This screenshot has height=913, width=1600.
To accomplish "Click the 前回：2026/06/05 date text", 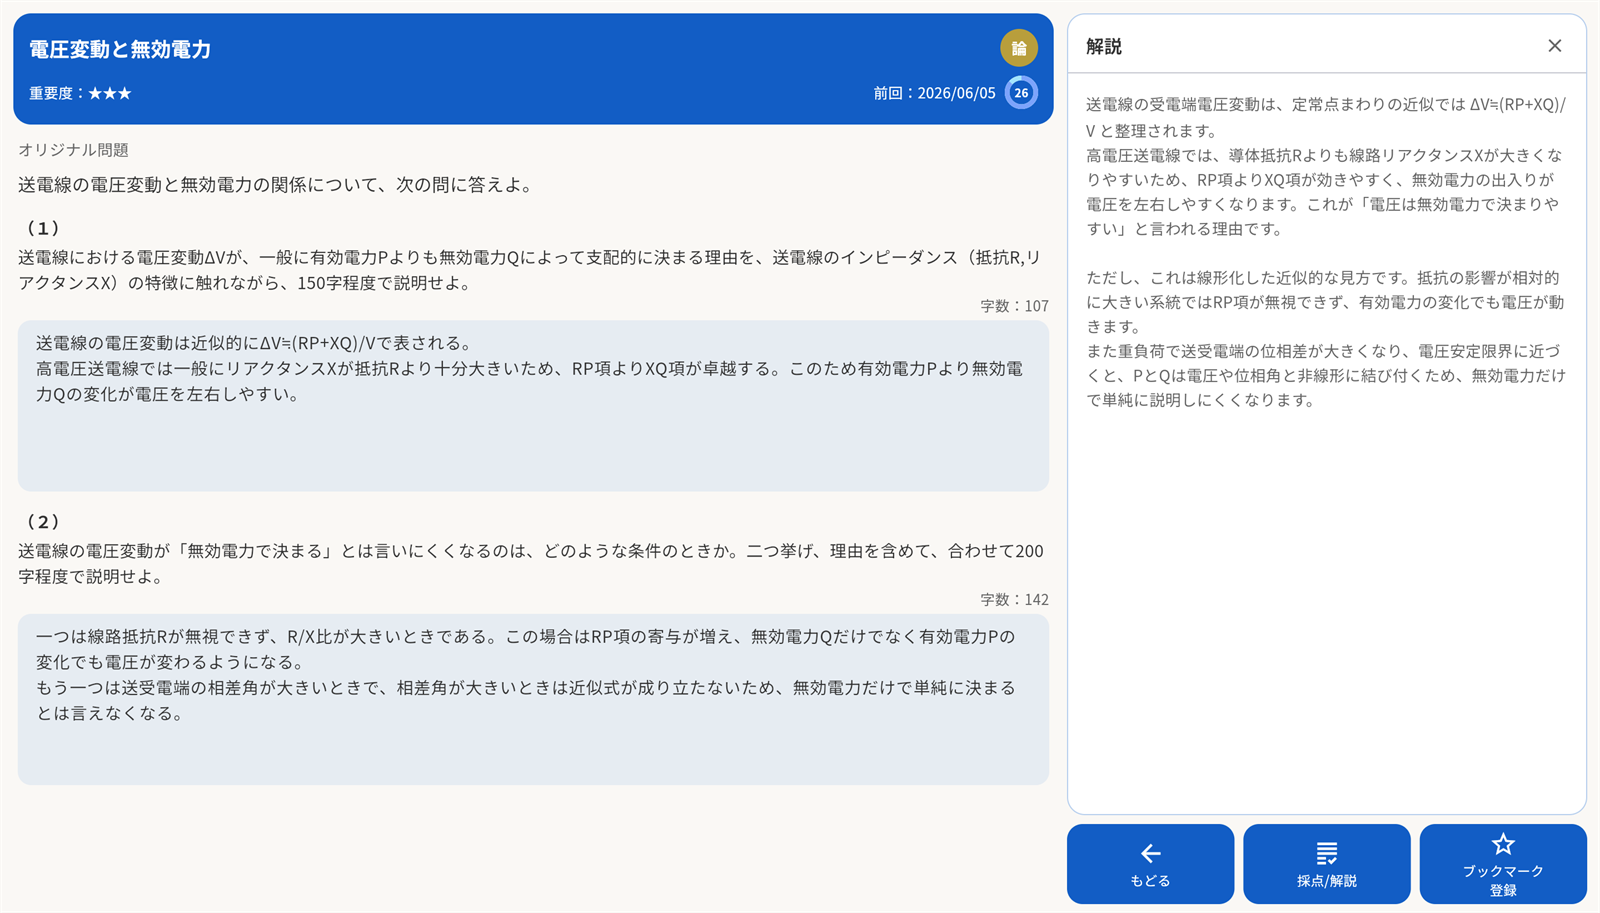I will 934,93.
